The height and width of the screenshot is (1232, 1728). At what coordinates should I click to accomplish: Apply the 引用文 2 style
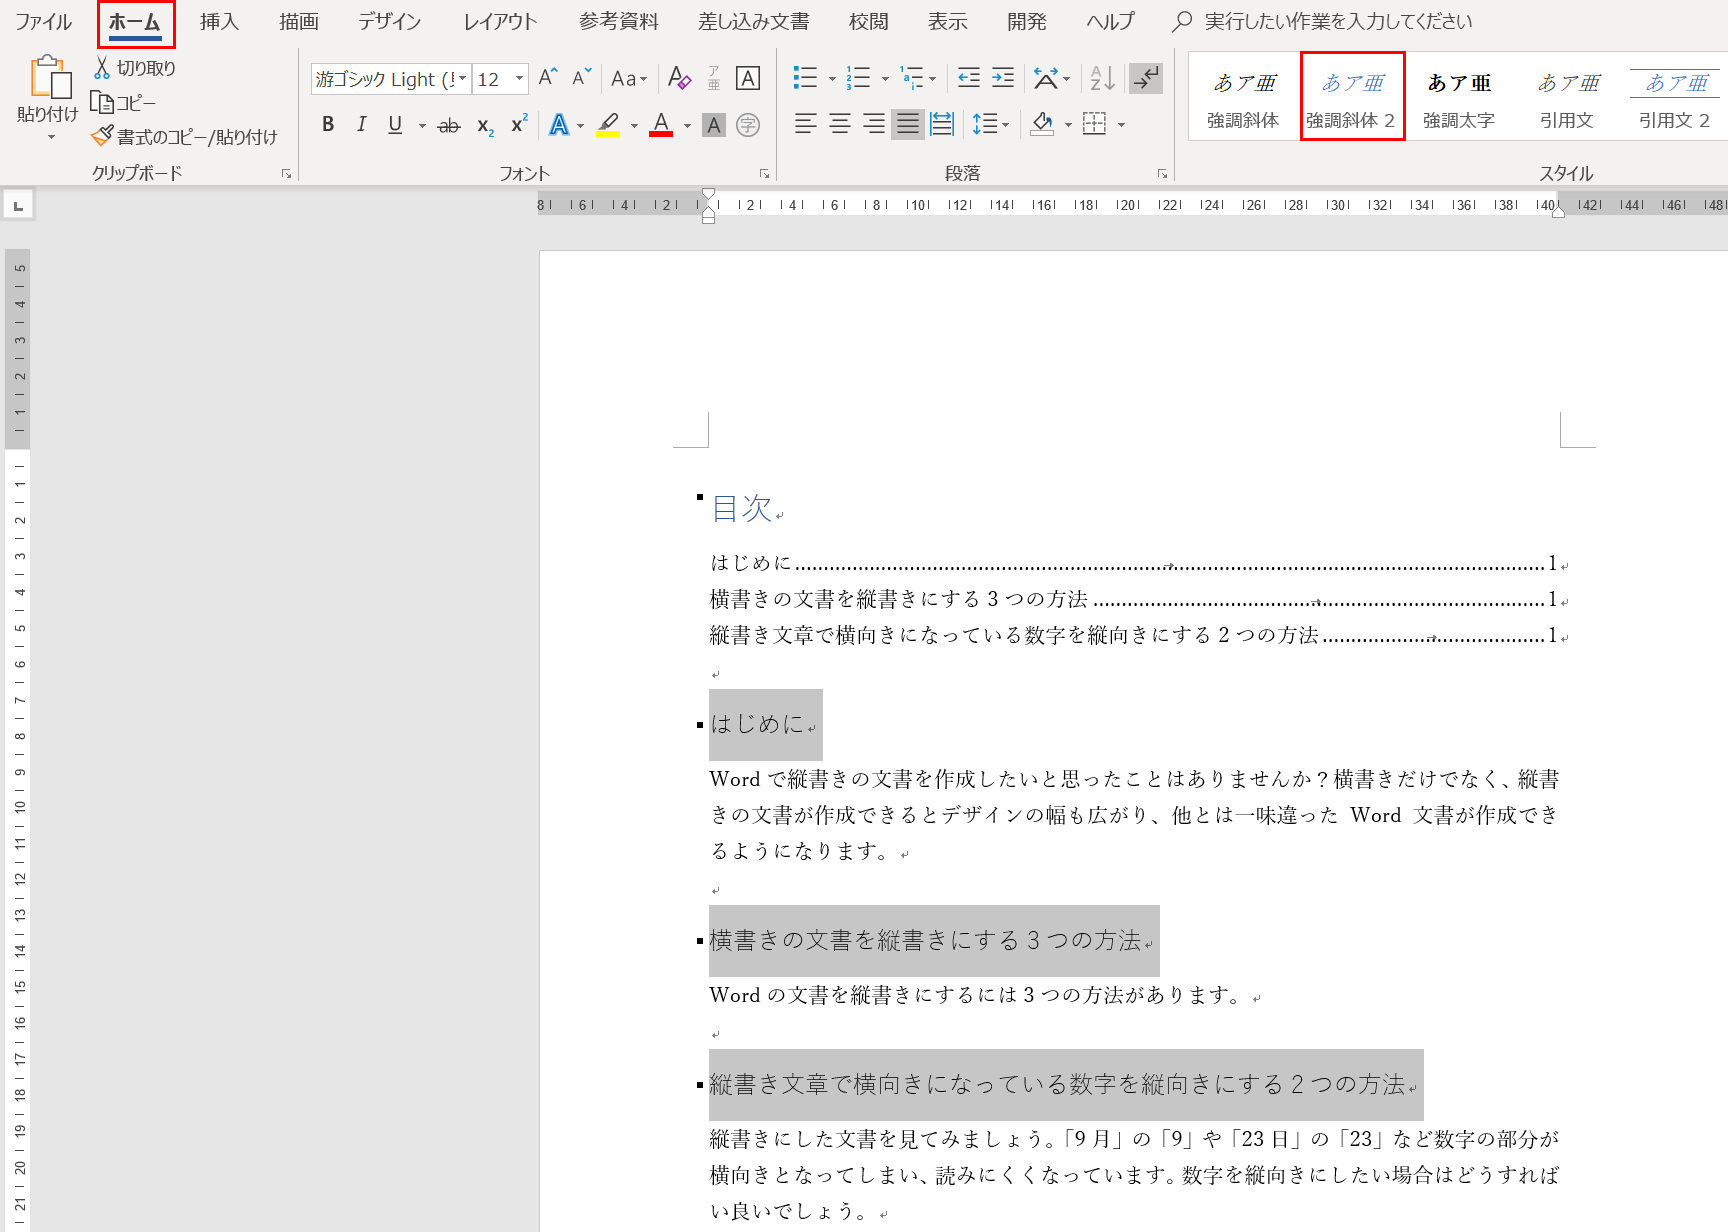point(1675,98)
